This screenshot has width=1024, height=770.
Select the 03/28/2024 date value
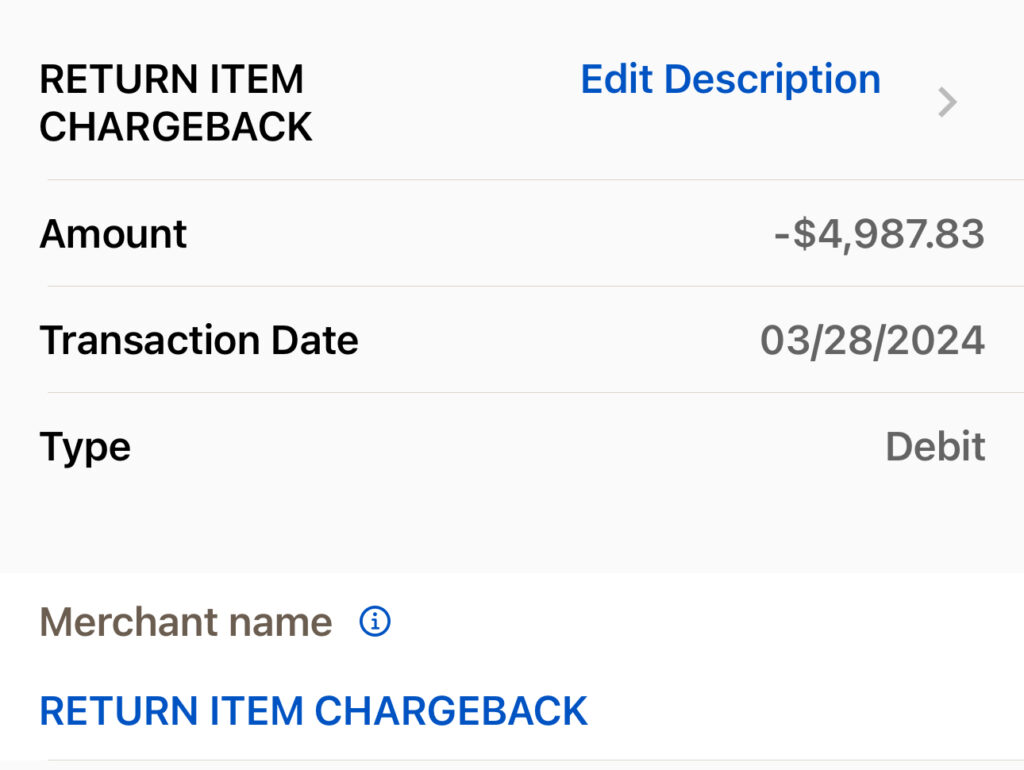pos(872,340)
